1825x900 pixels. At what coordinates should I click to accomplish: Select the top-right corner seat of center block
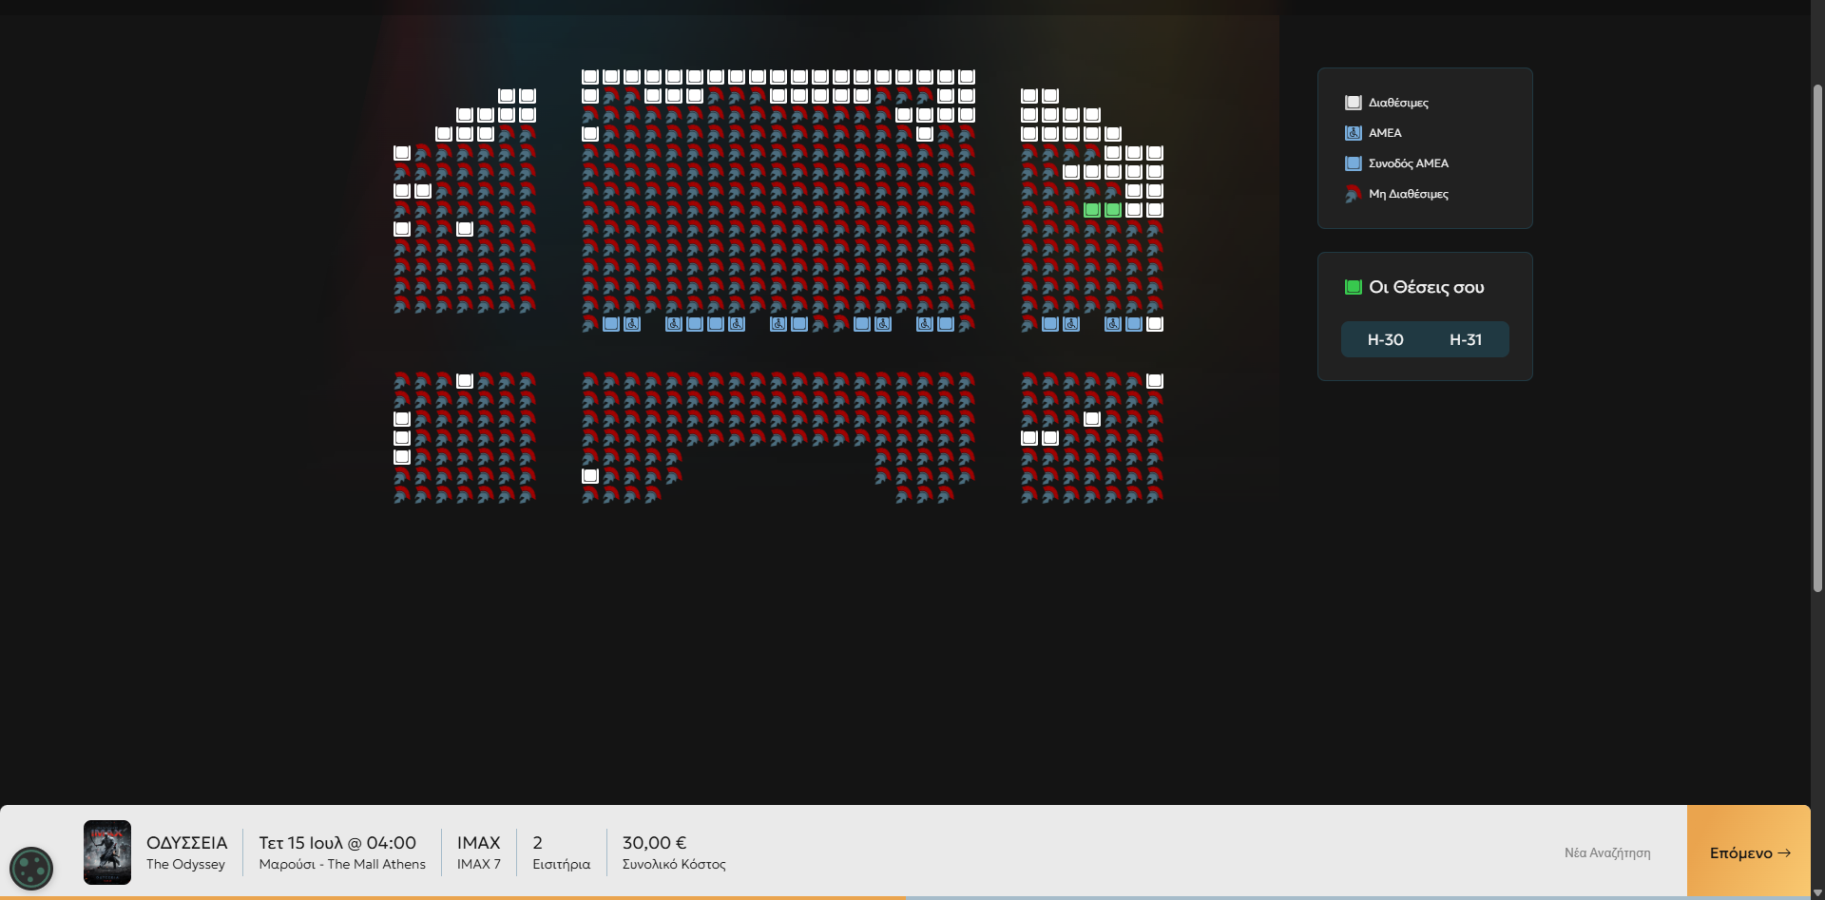967,77
